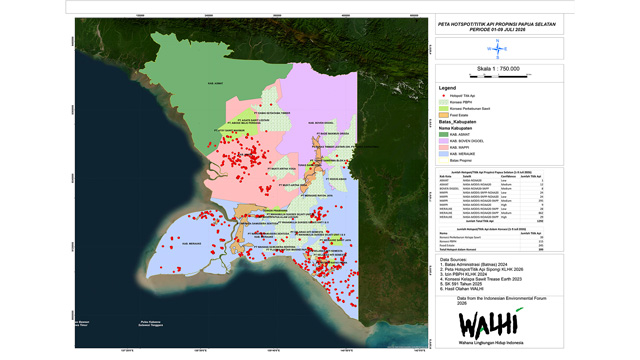Click the red Hotspot/Titik Api legend dot
This screenshot has width=640, height=360.
point(443,96)
